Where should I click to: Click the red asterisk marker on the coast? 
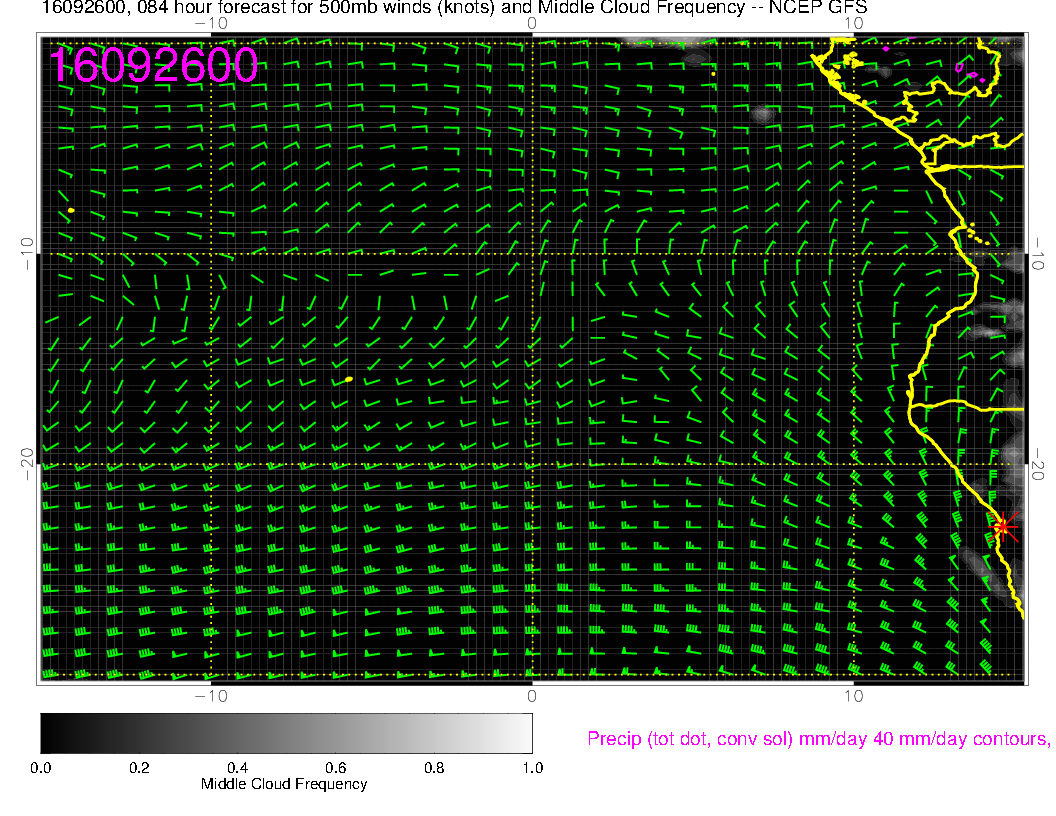(1003, 527)
